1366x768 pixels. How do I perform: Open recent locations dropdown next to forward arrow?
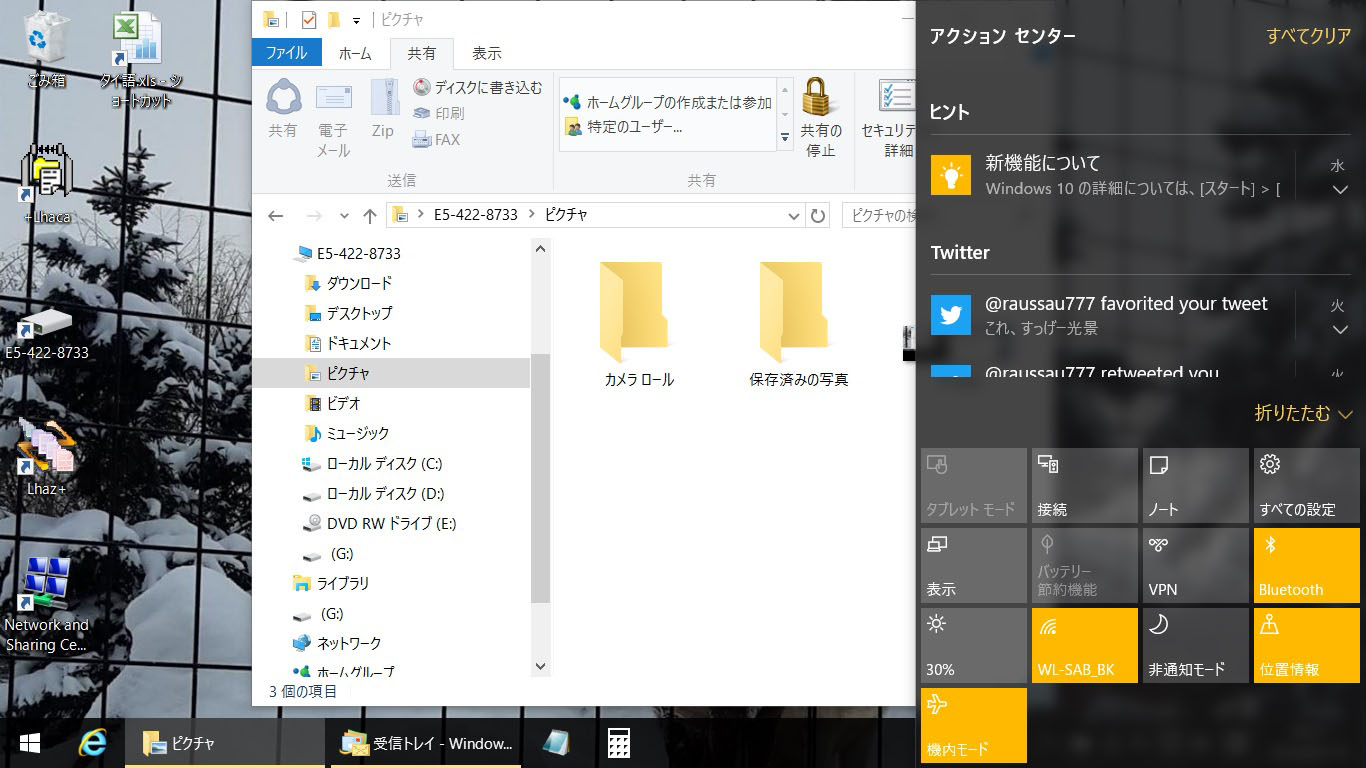pos(344,215)
